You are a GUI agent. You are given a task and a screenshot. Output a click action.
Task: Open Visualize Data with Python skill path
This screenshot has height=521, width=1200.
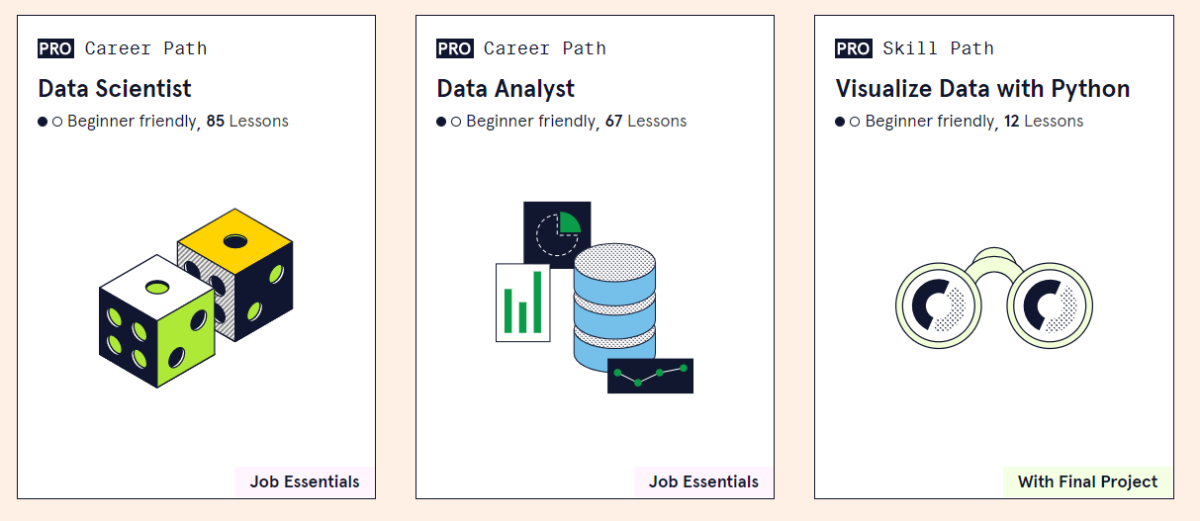982,89
